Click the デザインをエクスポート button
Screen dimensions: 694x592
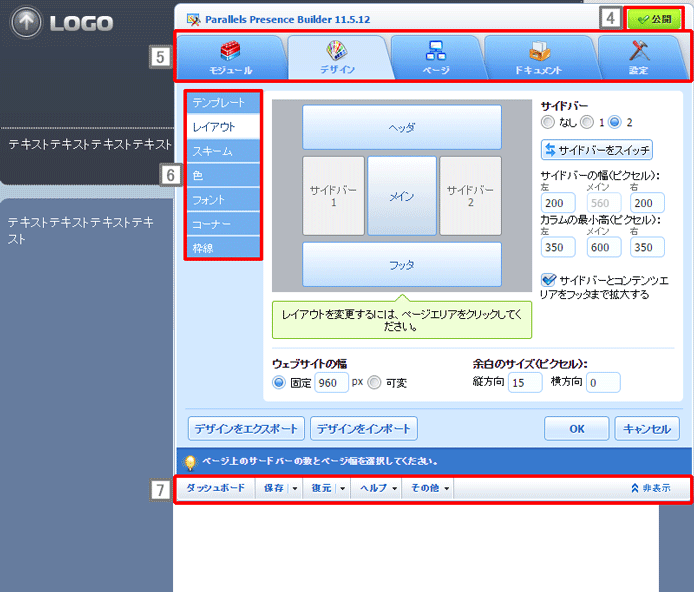pyautogui.click(x=246, y=429)
